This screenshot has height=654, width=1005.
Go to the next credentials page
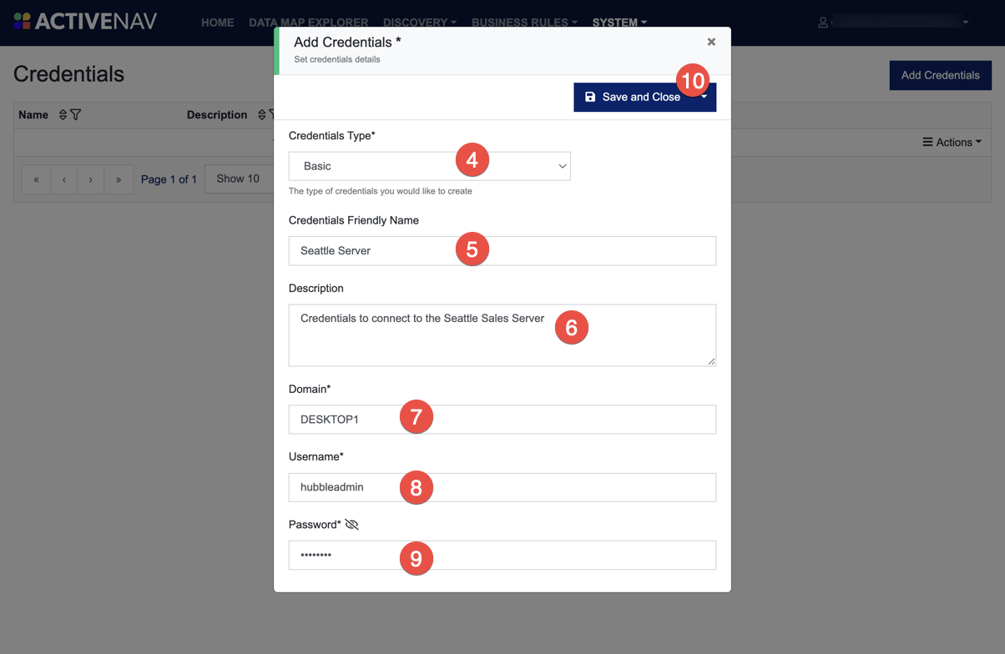(x=91, y=178)
